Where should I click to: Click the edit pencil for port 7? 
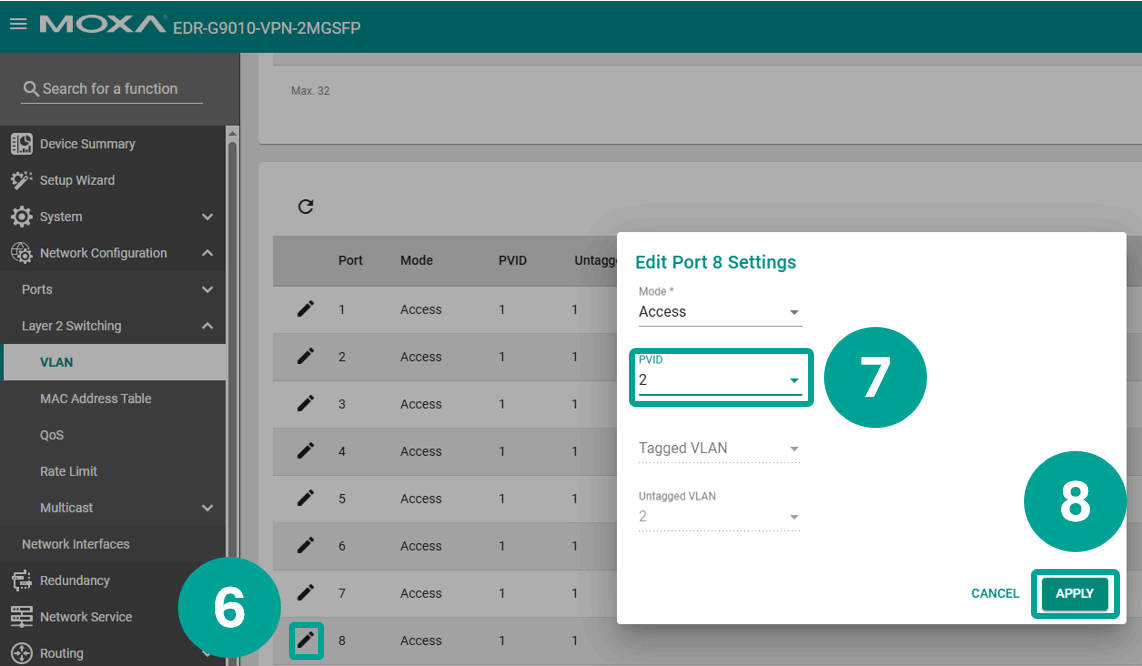(x=306, y=593)
